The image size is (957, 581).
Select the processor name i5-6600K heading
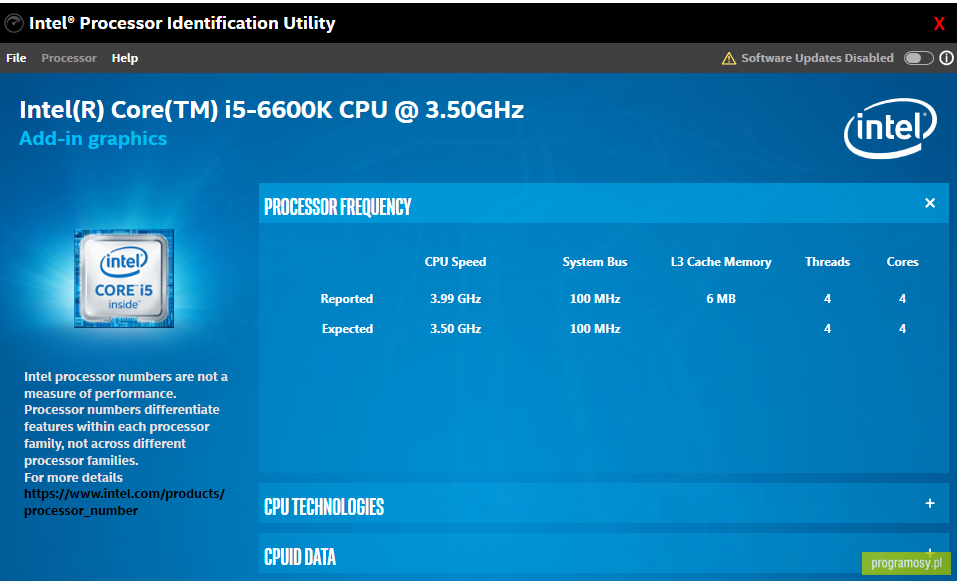coord(272,110)
